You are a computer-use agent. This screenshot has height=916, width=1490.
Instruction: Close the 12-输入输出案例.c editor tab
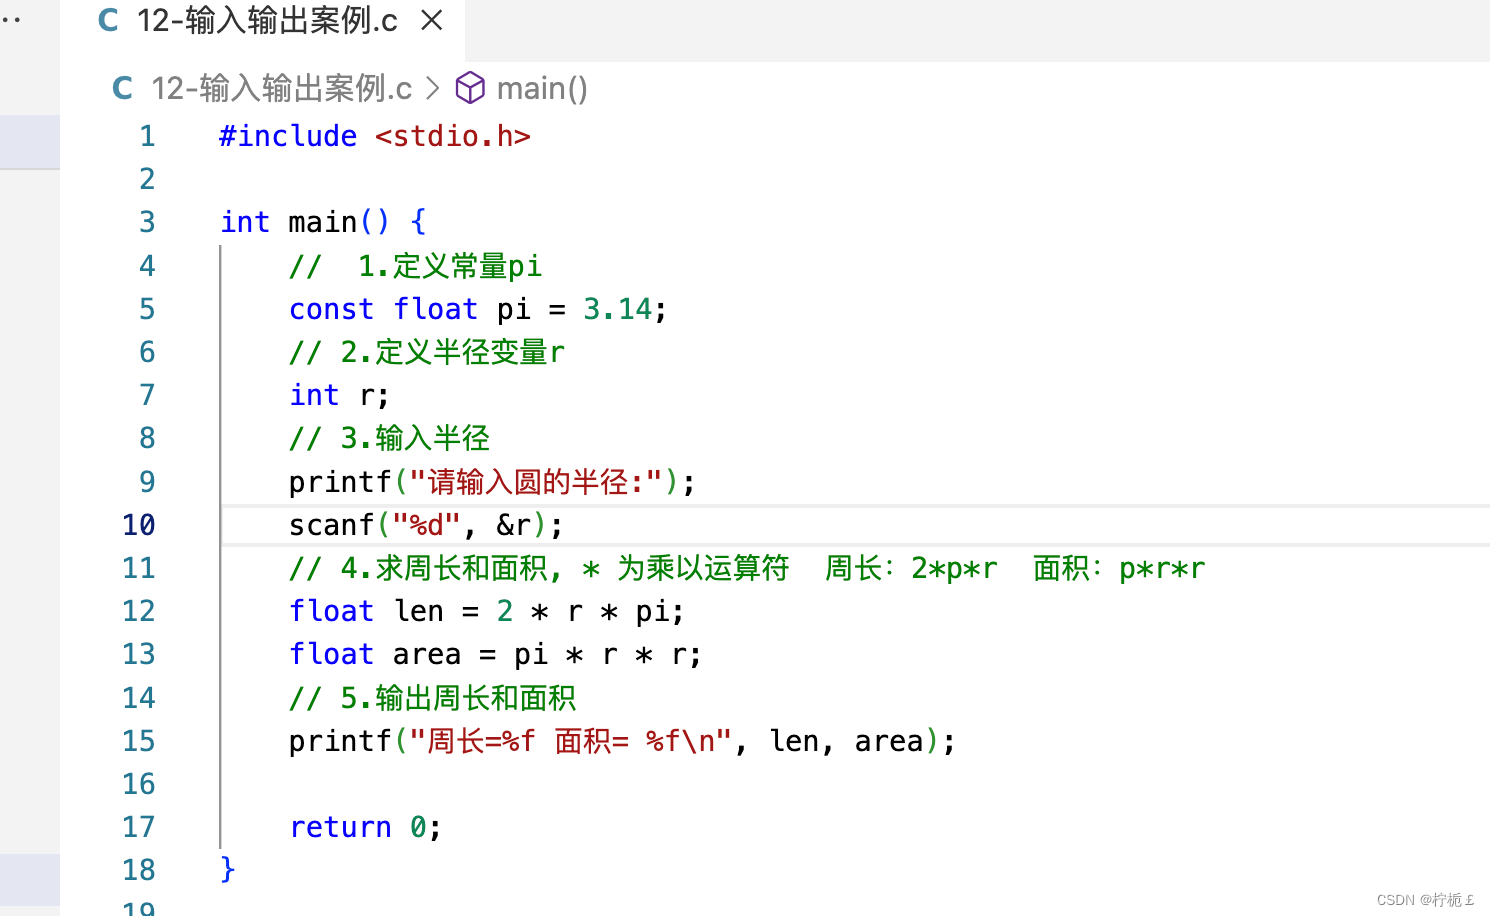(x=432, y=20)
